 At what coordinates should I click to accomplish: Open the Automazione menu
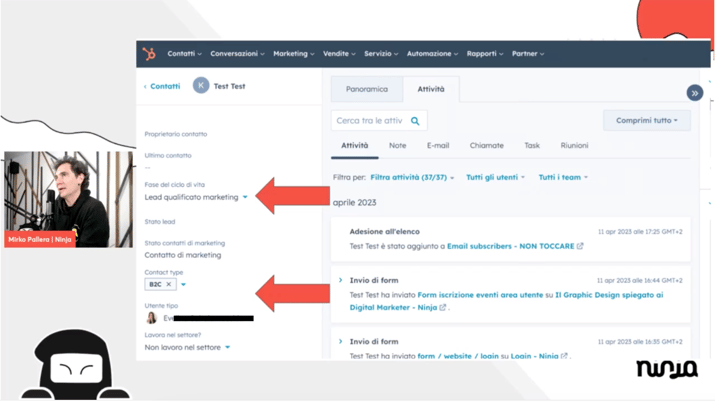[x=432, y=54]
